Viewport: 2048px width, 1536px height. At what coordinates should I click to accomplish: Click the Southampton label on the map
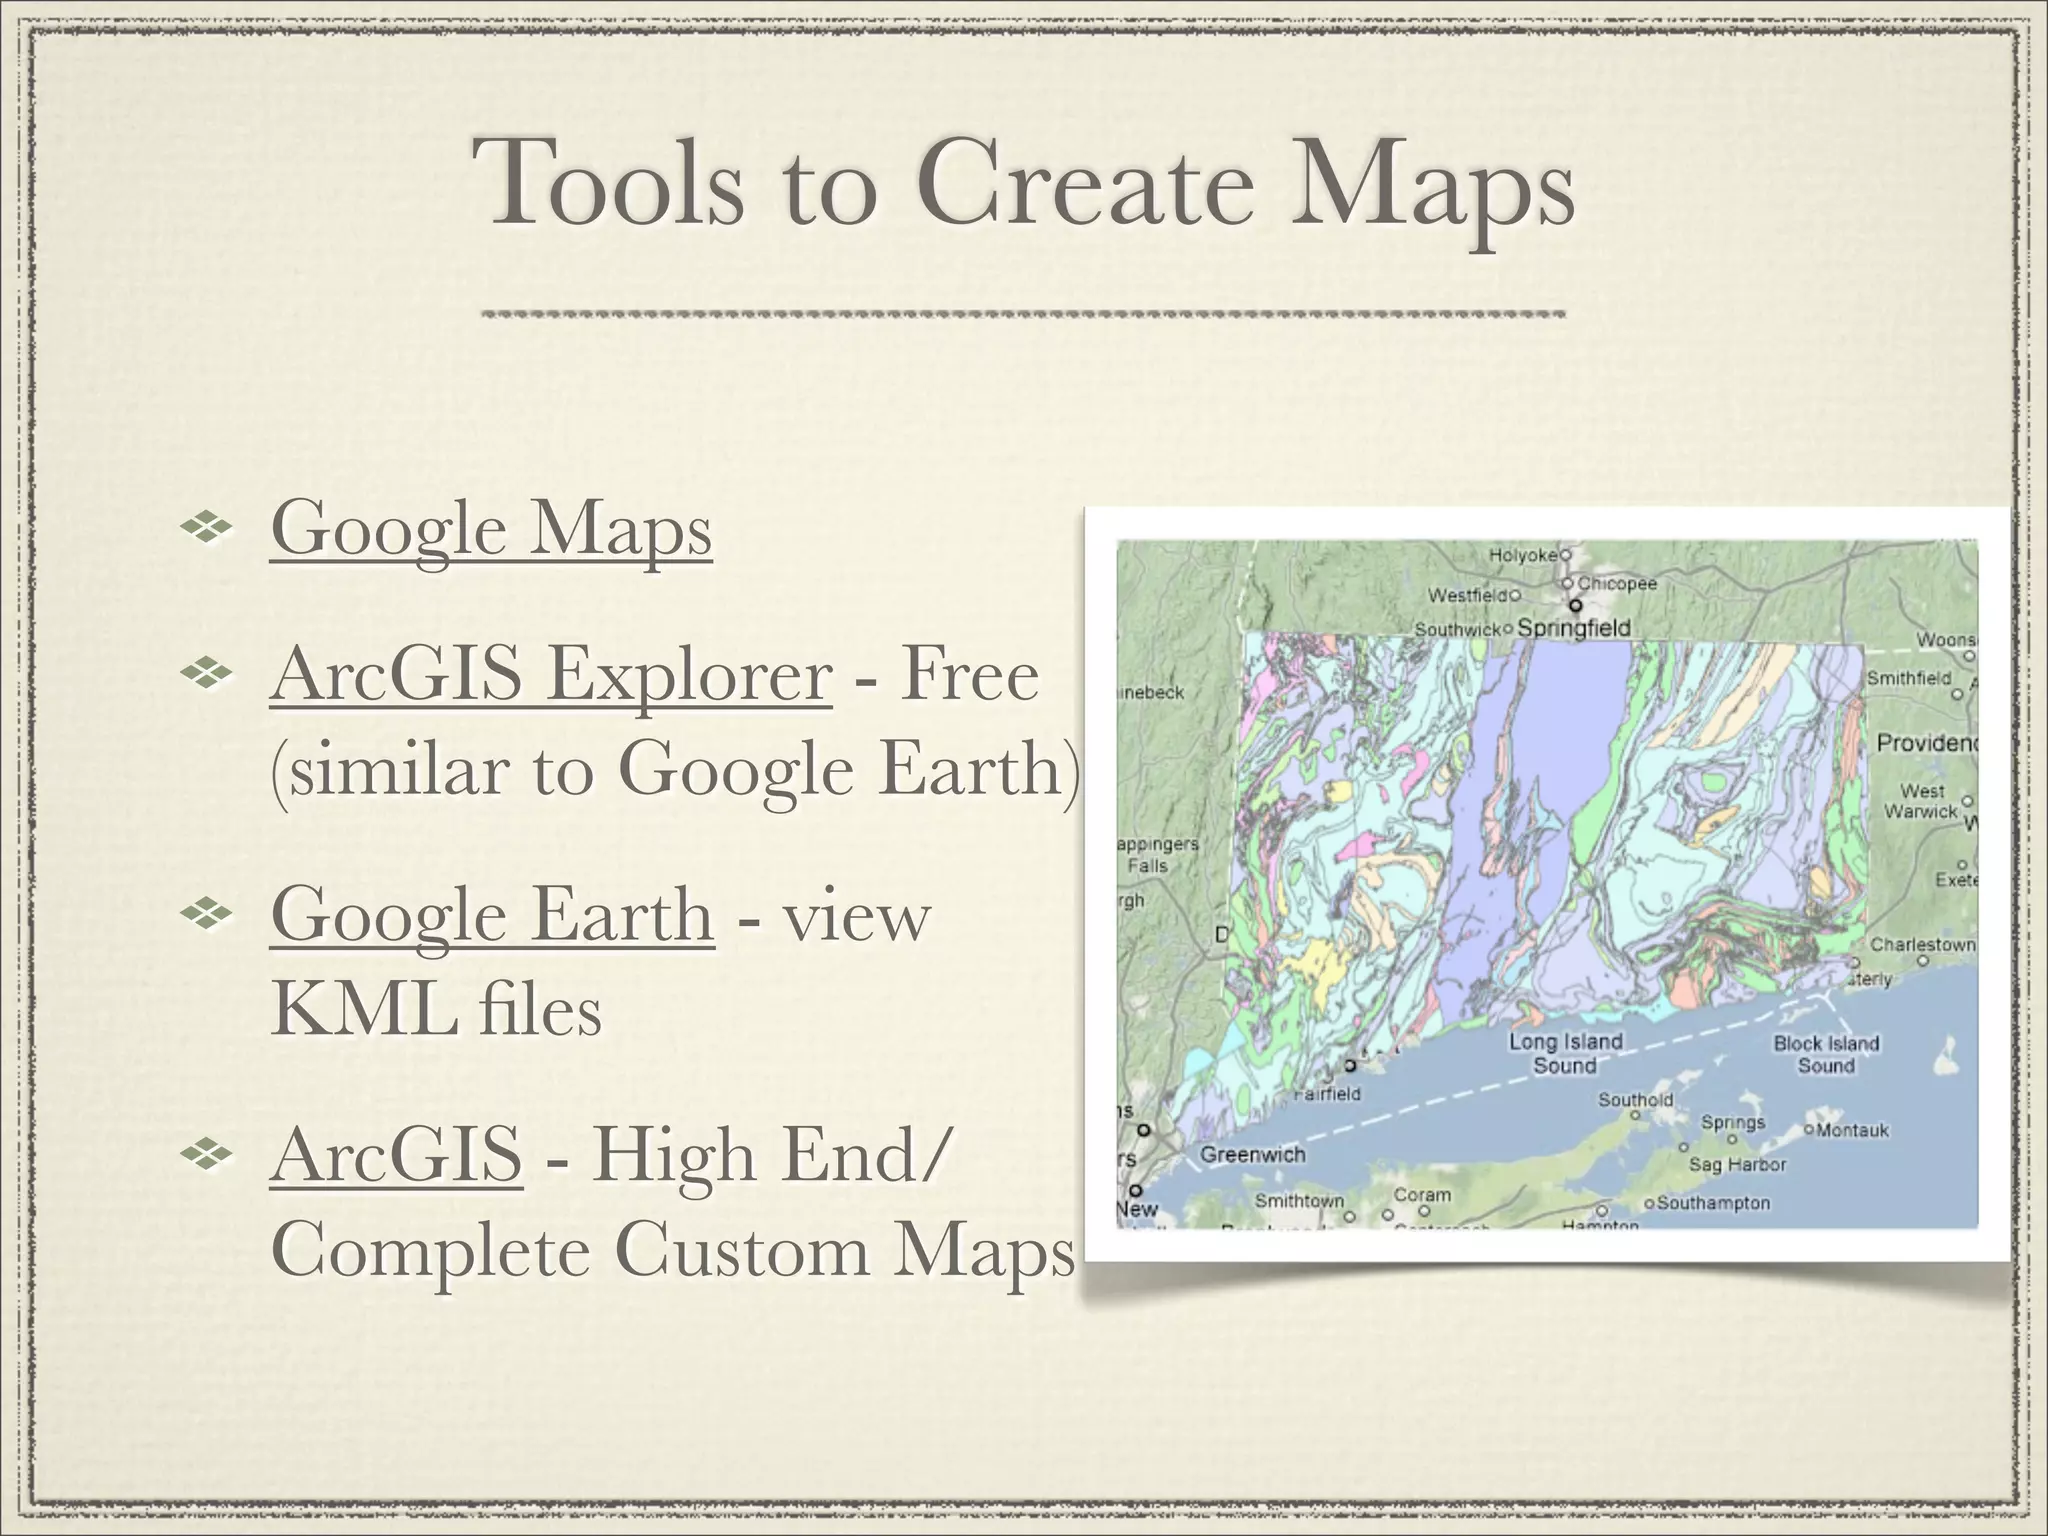(x=1713, y=1203)
